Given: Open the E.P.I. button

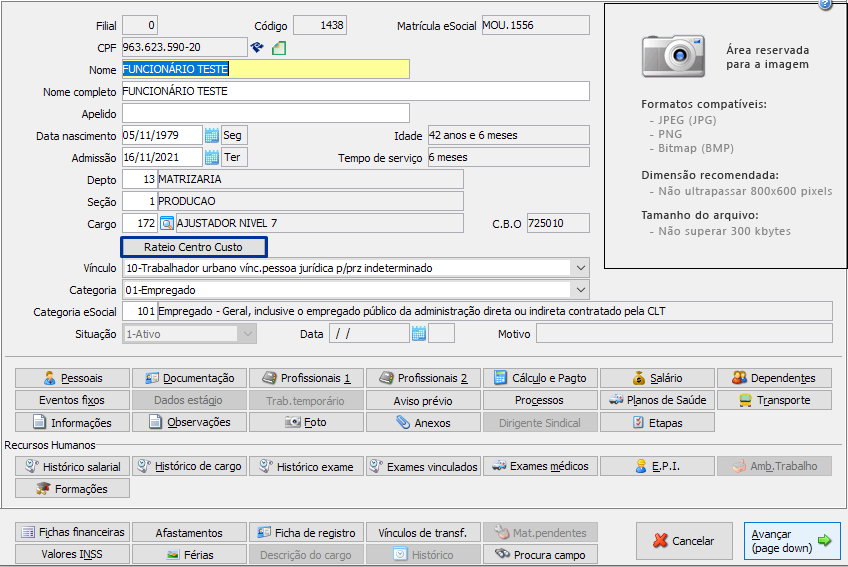Looking at the screenshot, I should pos(658,466).
